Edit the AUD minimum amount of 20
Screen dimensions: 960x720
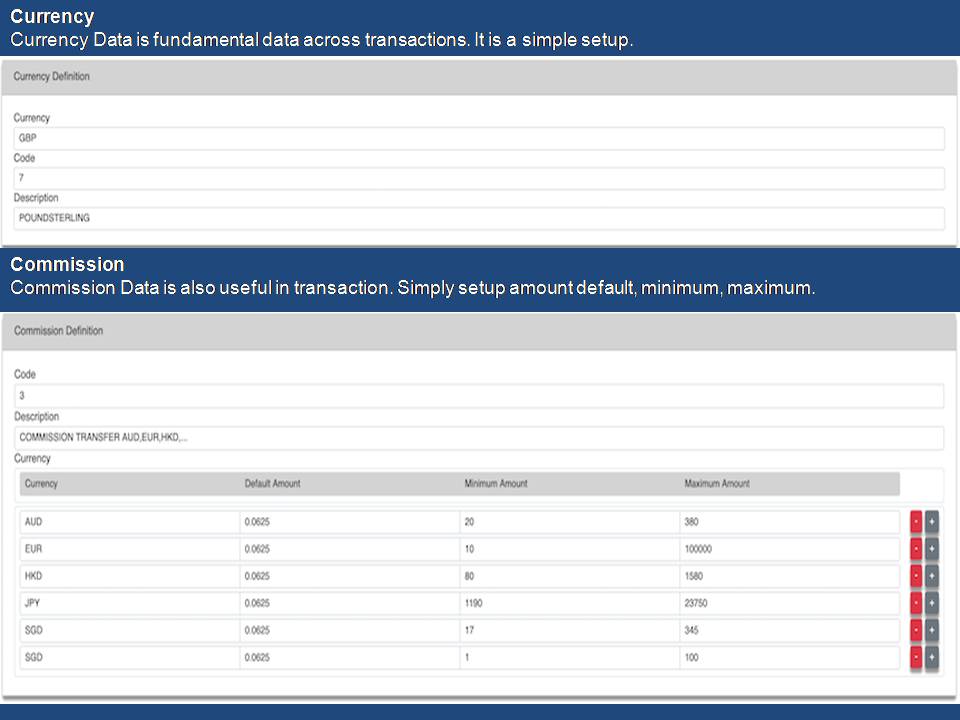click(569, 522)
